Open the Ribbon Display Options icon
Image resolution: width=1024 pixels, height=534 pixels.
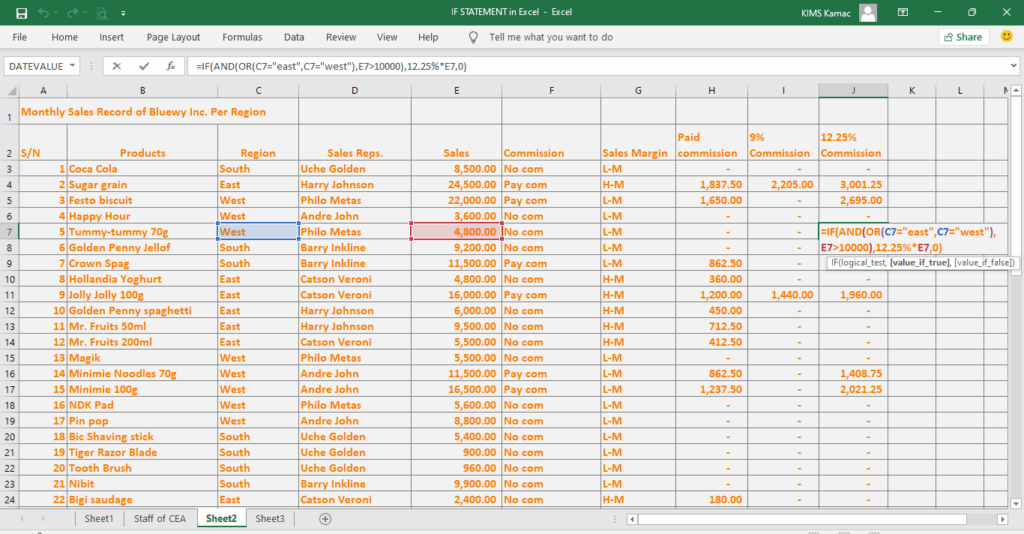904,12
